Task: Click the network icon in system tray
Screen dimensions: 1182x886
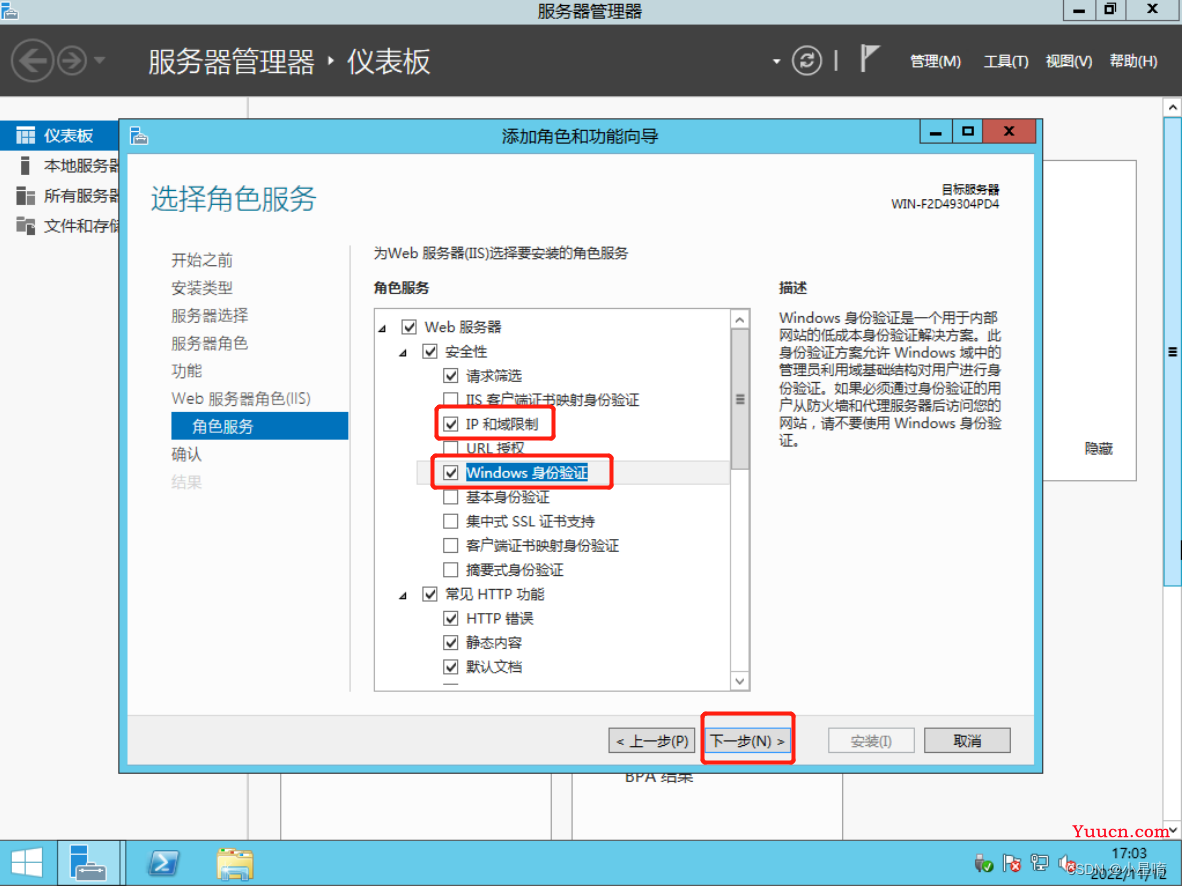Action: click(x=1040, y=863)
